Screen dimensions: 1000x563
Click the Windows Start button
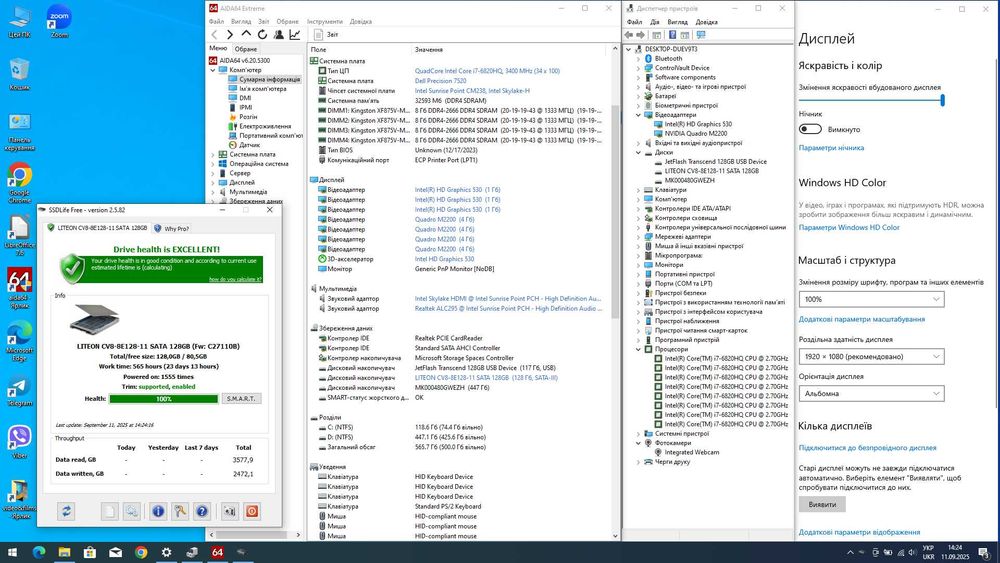click(13, 552)
